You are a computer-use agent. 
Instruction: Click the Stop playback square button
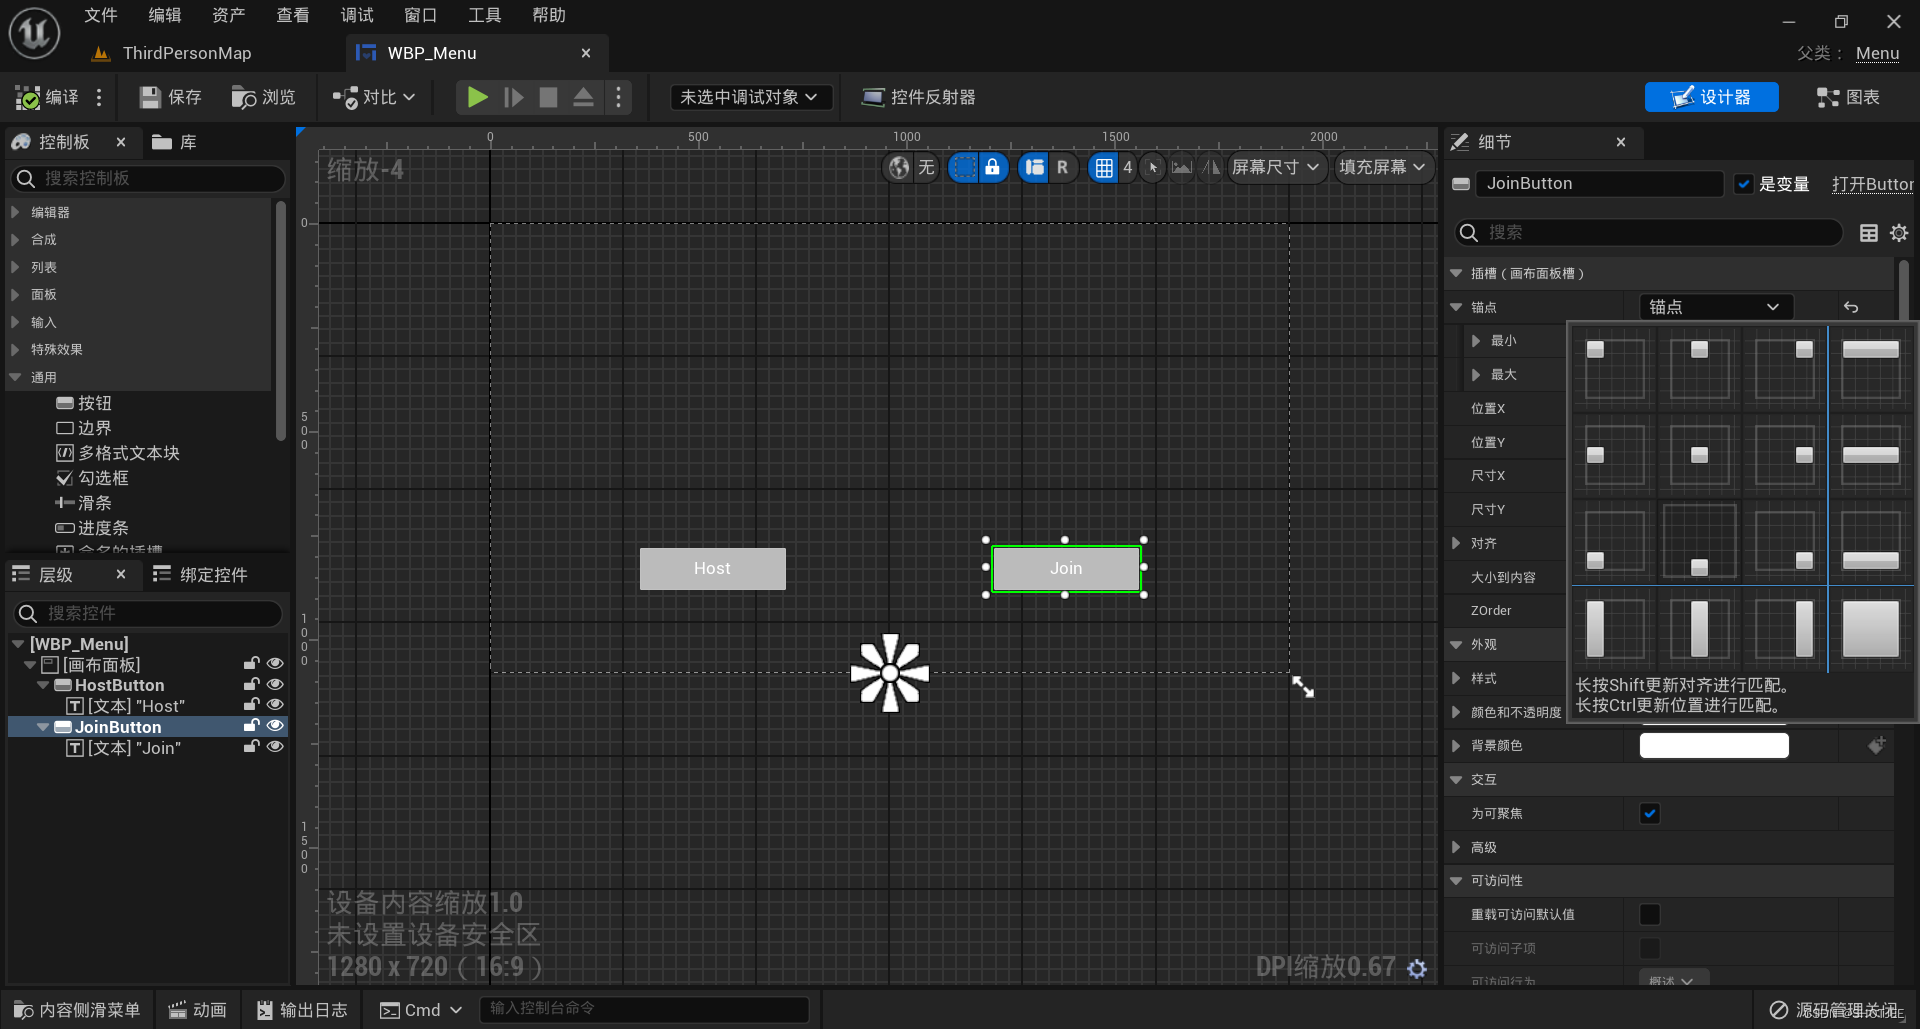tap(548, 97)
